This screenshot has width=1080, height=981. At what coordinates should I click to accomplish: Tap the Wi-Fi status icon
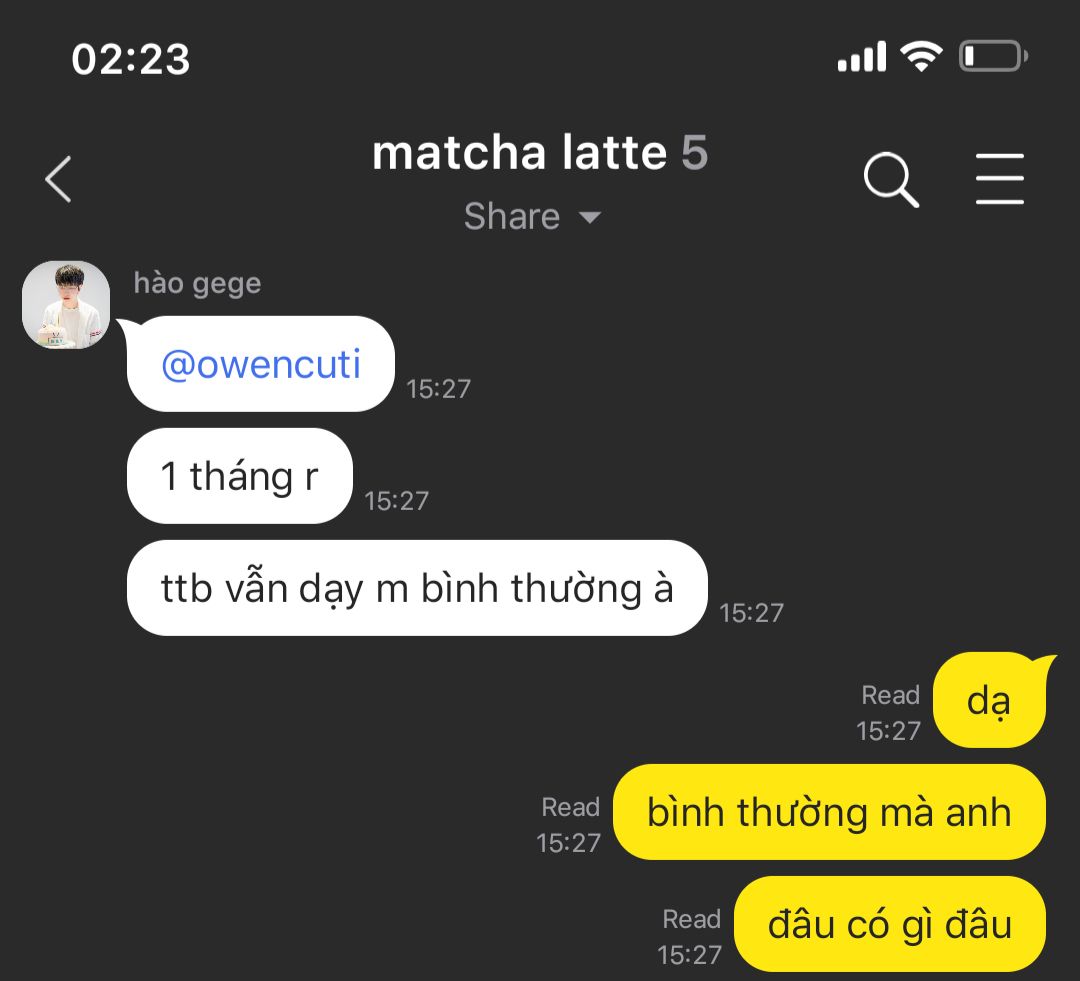(x=923, y=56)
